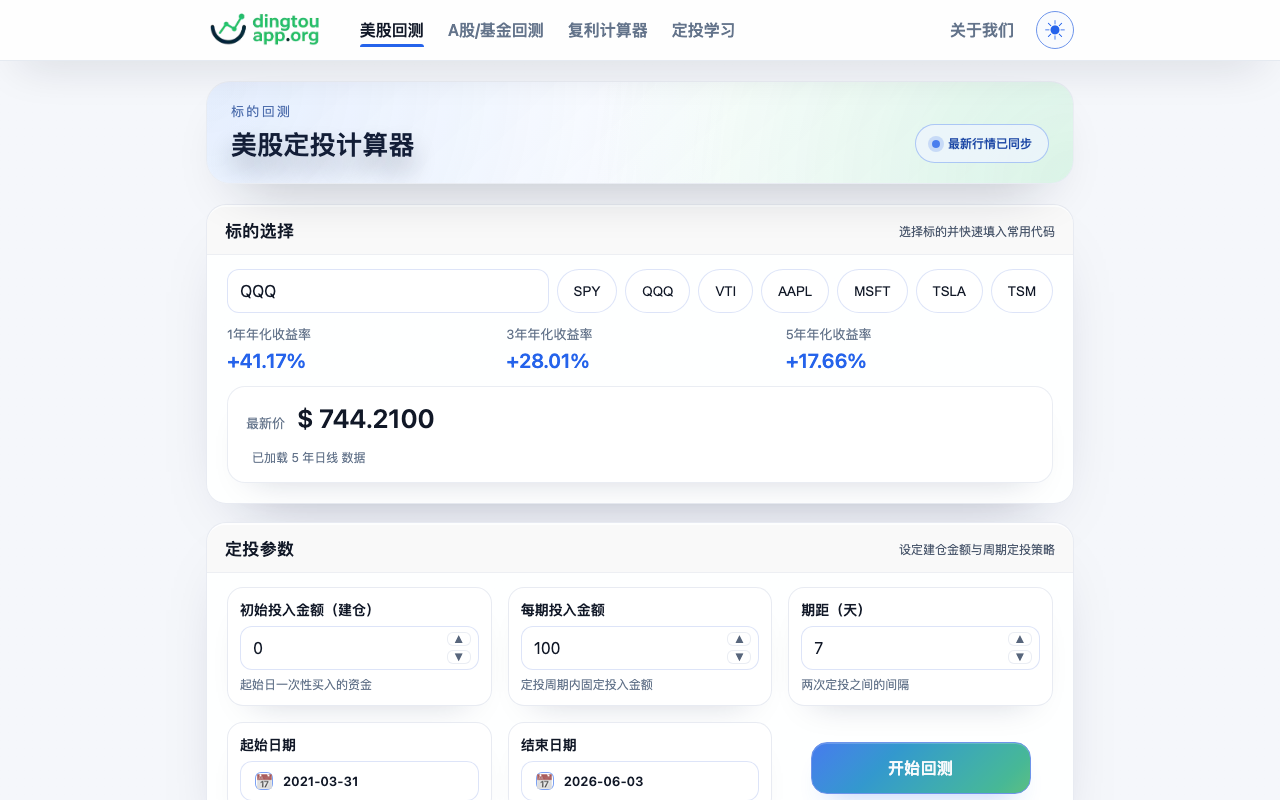
Task: Click the 1年年化收益率 value +41.17%
Action: point(266,361)
